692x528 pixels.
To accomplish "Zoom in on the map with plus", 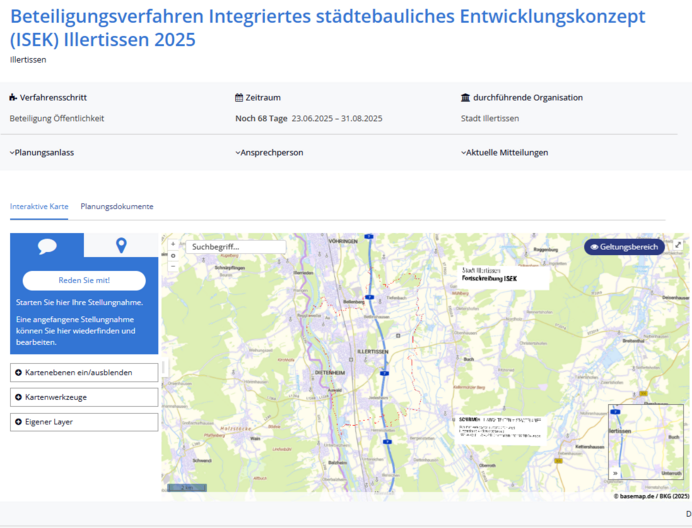I will 173,244.
